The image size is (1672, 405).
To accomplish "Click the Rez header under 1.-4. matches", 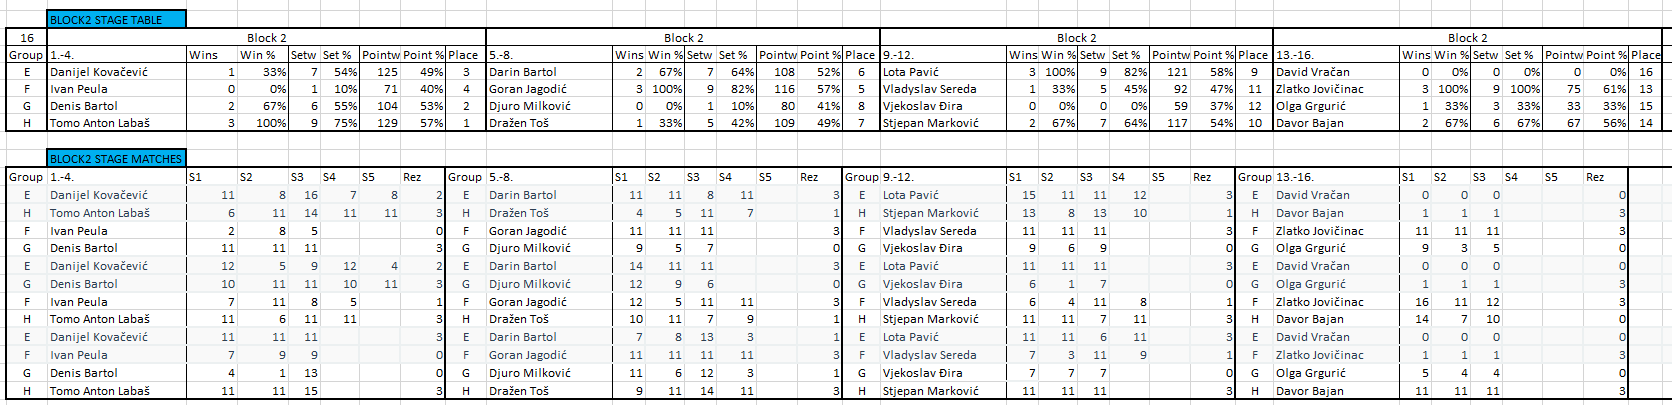I will point(411,177).
